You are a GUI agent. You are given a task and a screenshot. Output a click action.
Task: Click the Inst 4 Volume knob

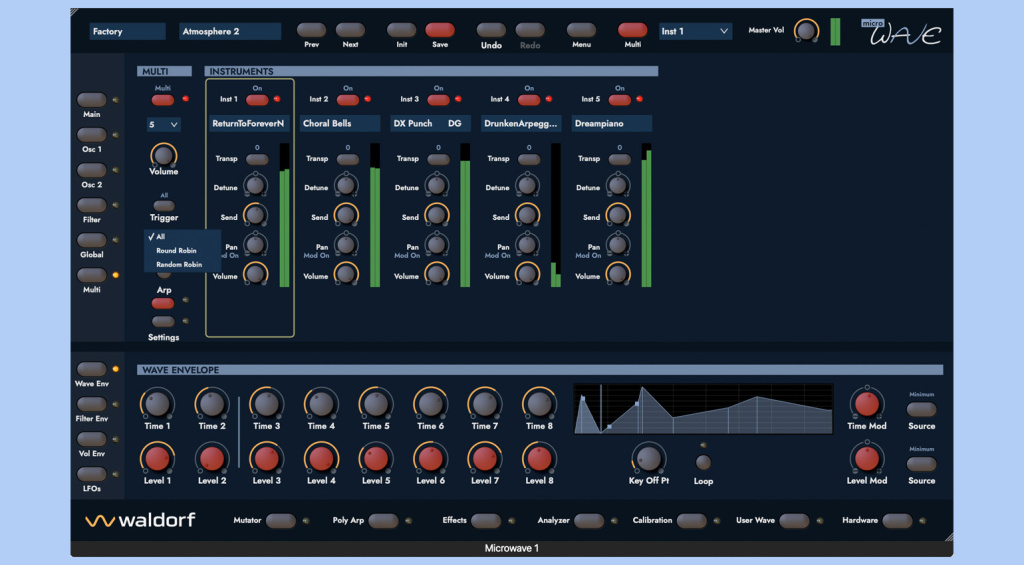pyautogui.click(x=527, y=274)
